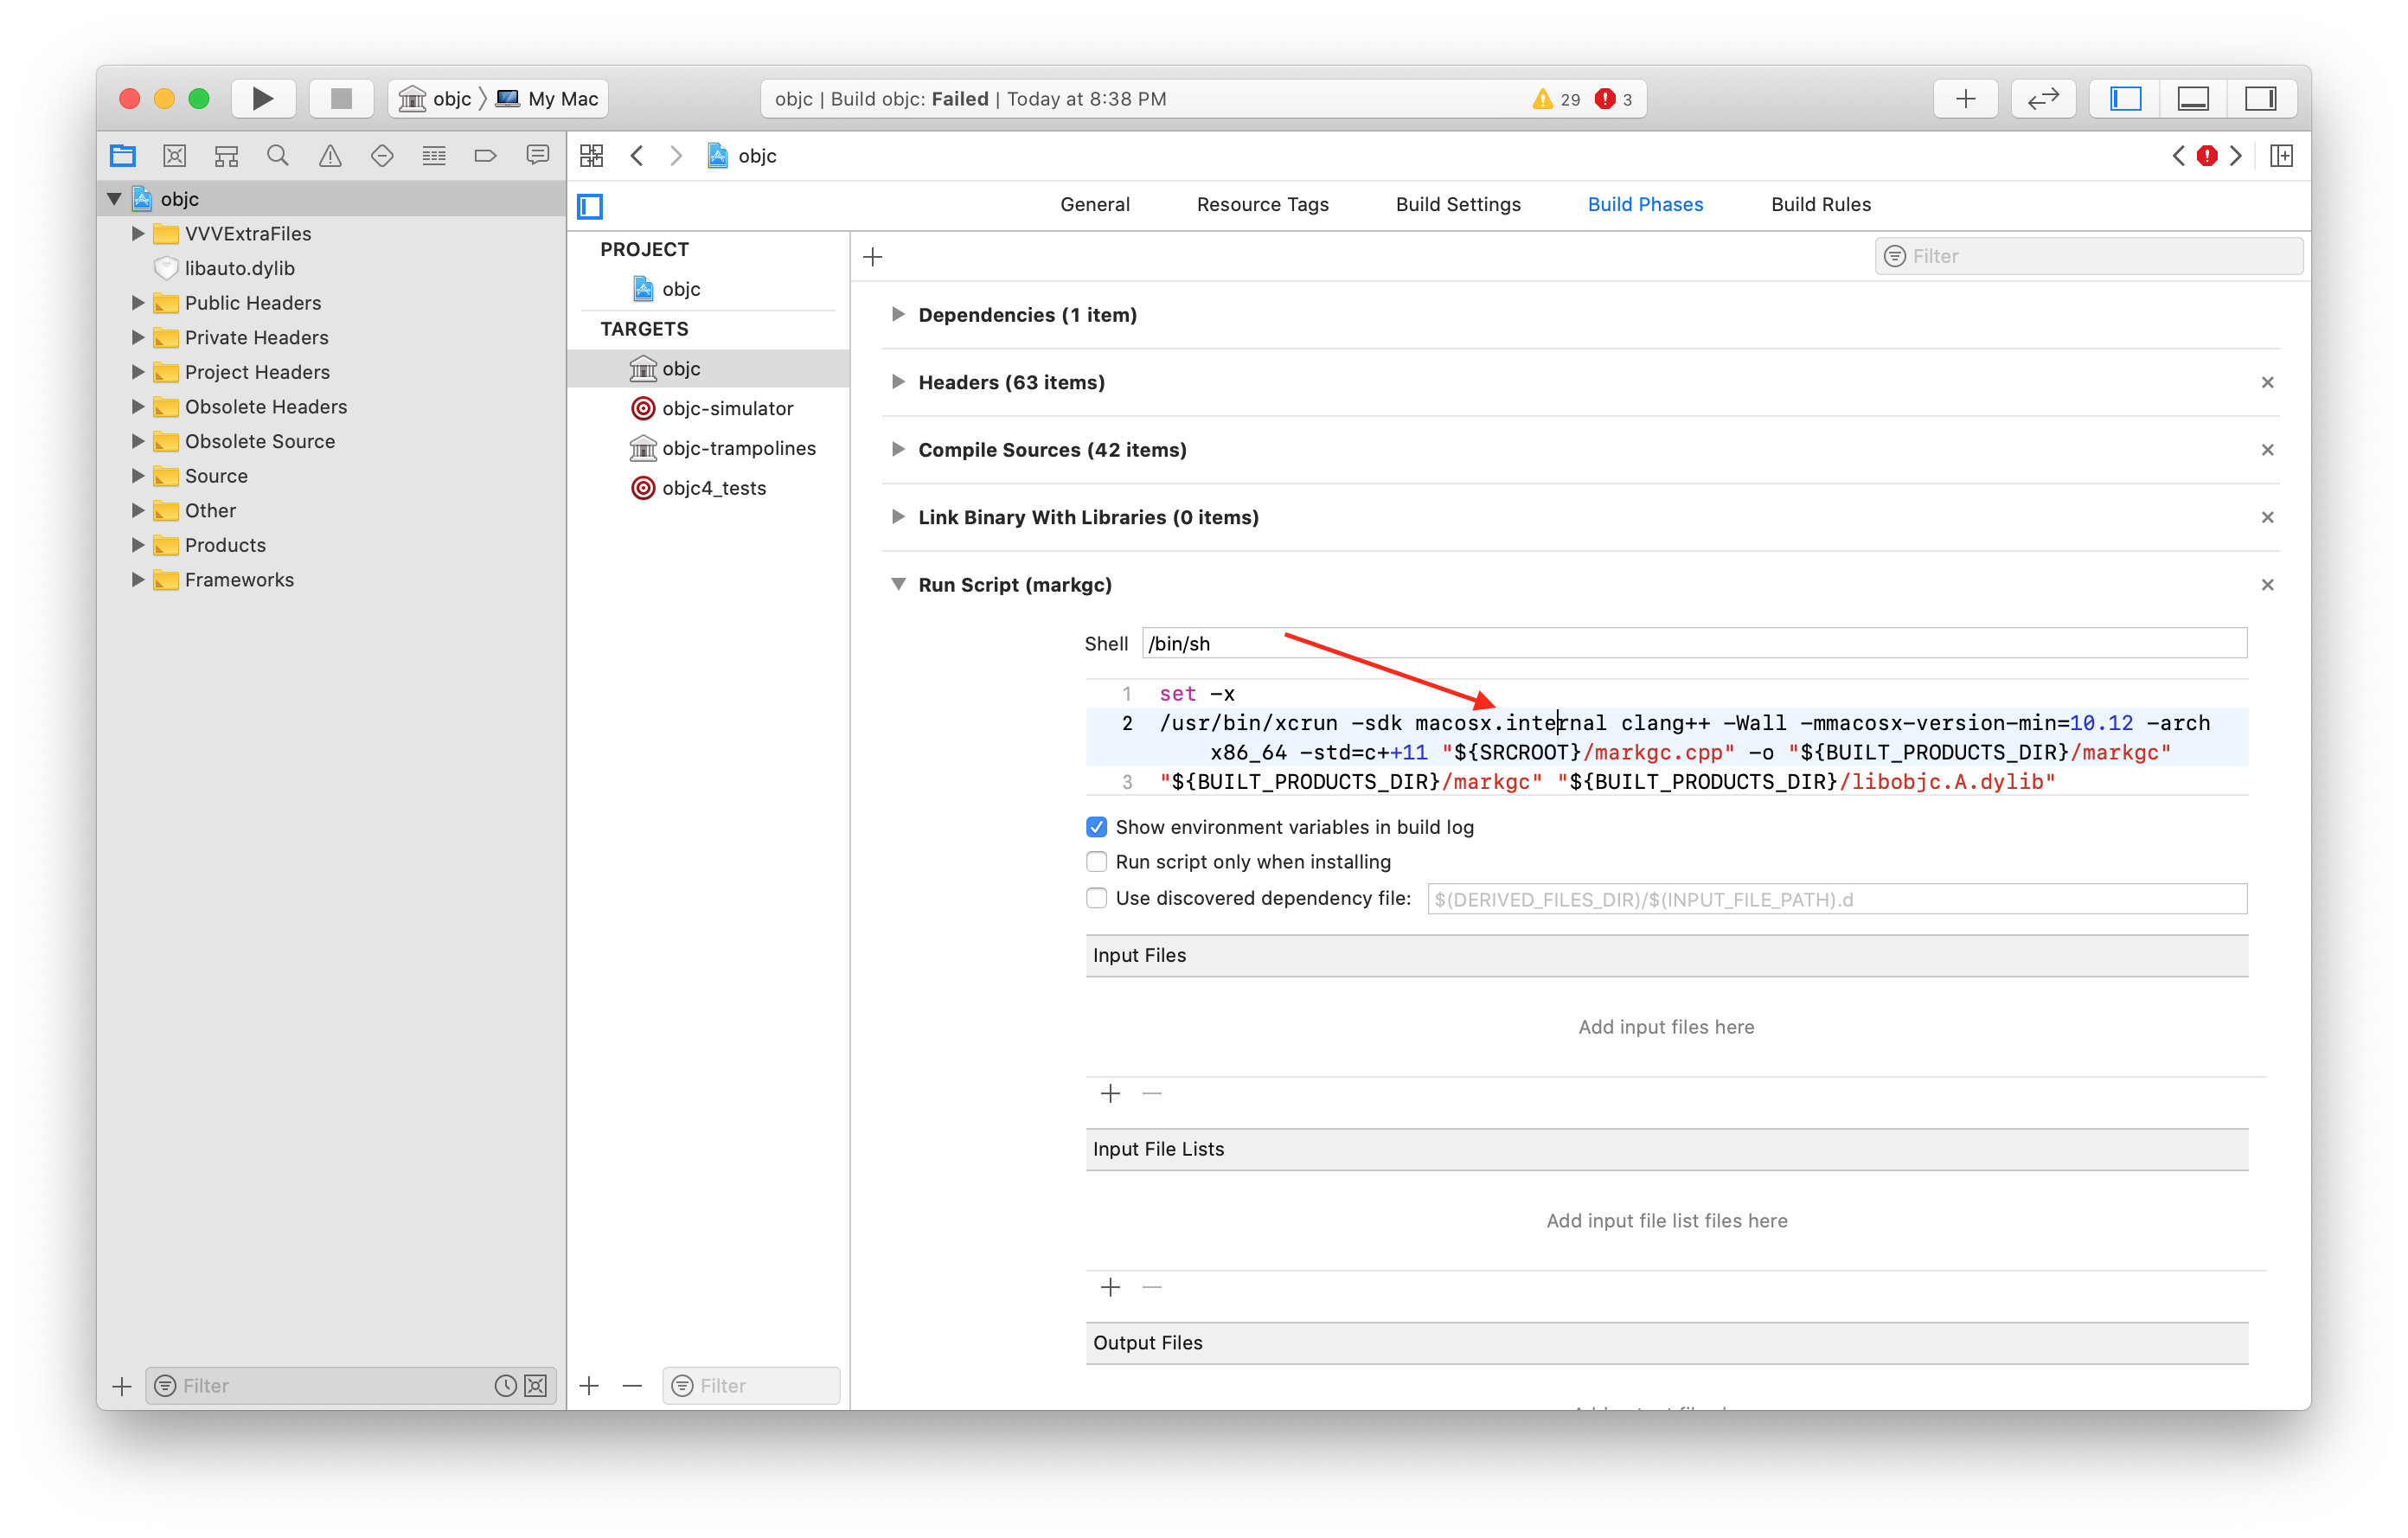The height and width of the screenshot is (1538, 2408).
Task: Collapse the objc project root
Action: (x=114, y=199)
